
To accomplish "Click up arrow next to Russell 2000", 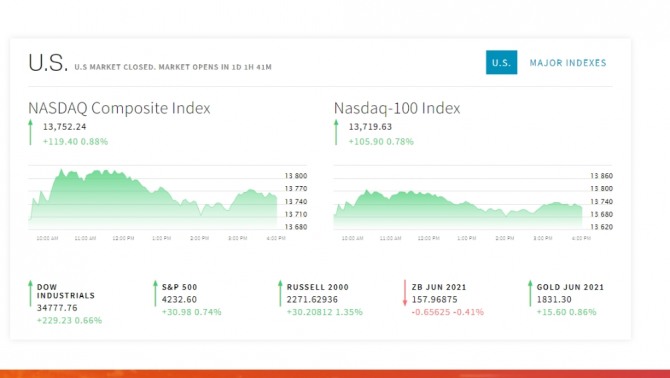I will coord(280,293).
